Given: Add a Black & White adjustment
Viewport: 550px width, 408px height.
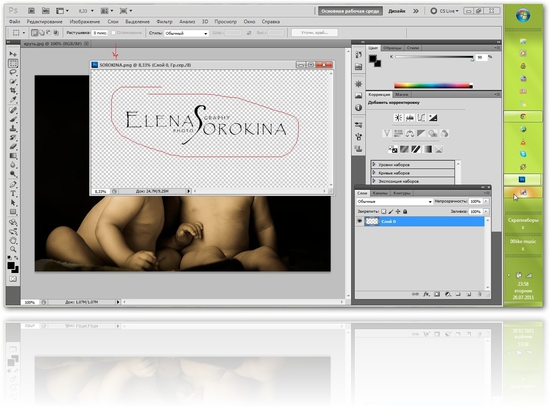Looking at the screenshot, I should (421, 133).
